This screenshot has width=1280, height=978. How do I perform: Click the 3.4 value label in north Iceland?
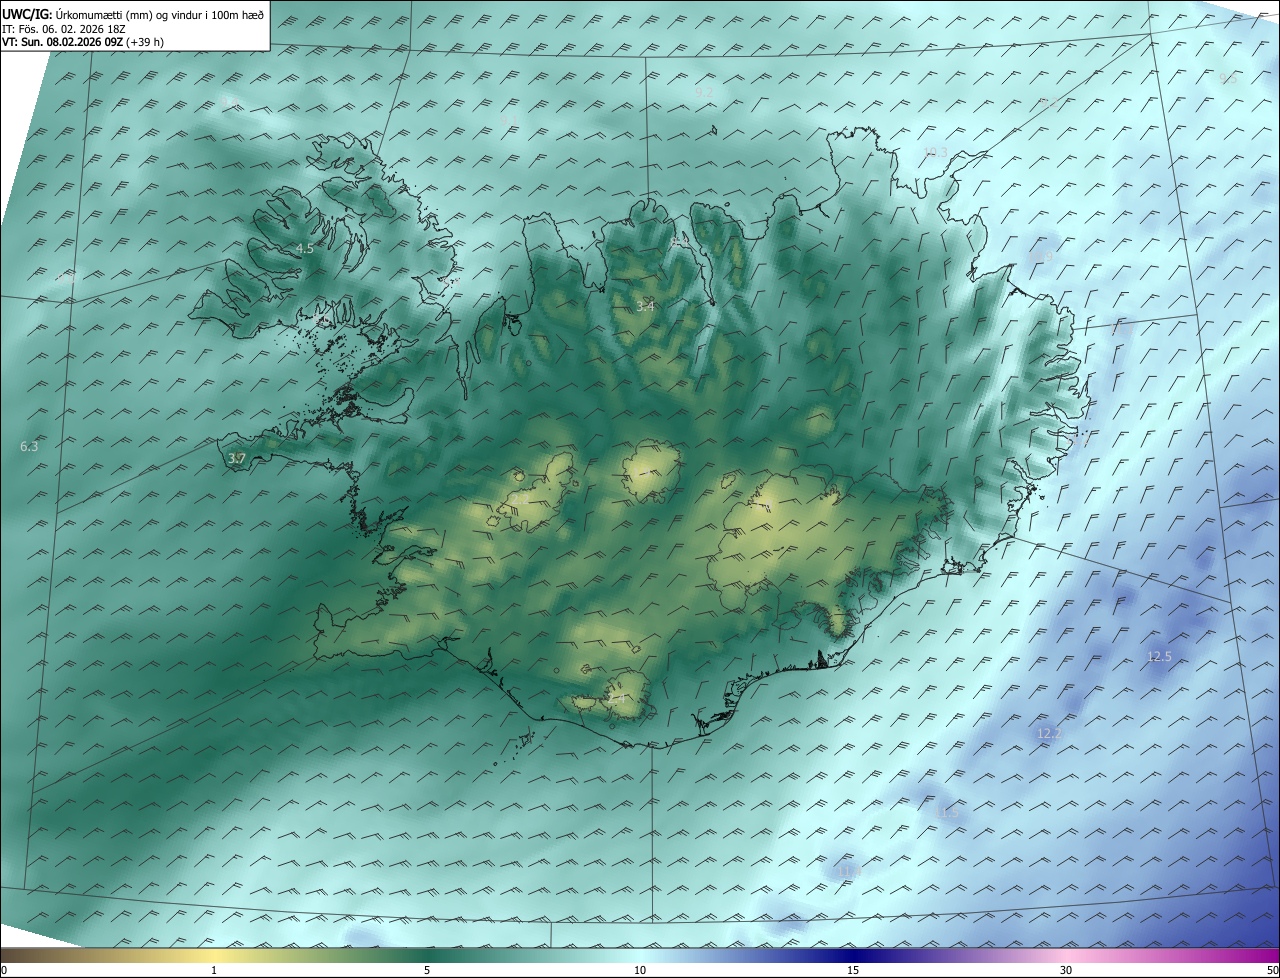pyautogui.click(x=645, y=306)
